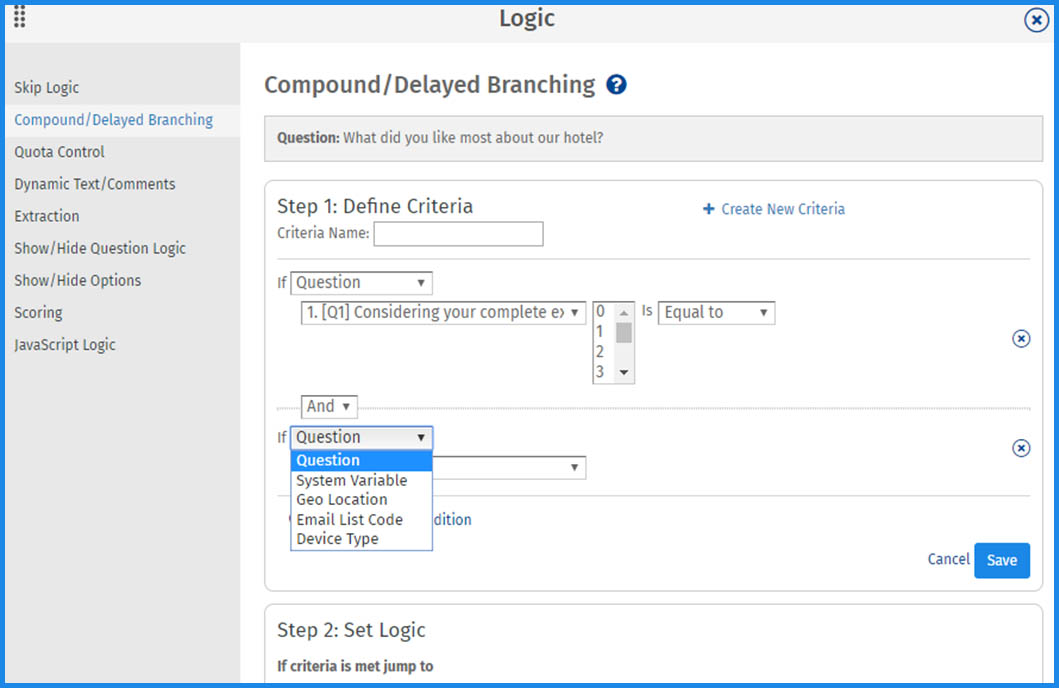
Task: Switch to Skip Logic section
Action: point(46,87)
